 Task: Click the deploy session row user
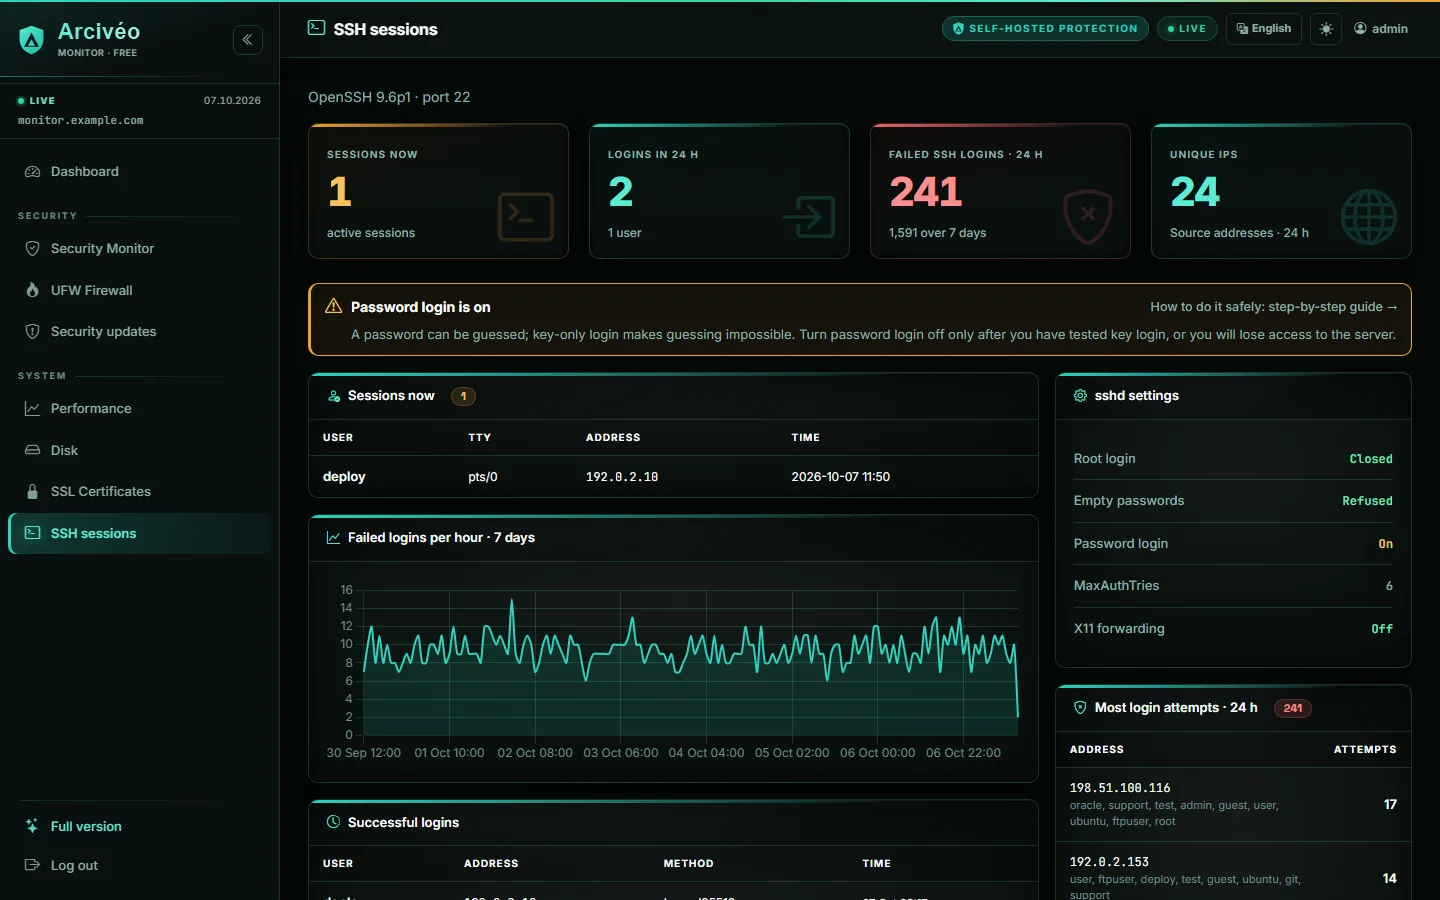pos(344,477)
